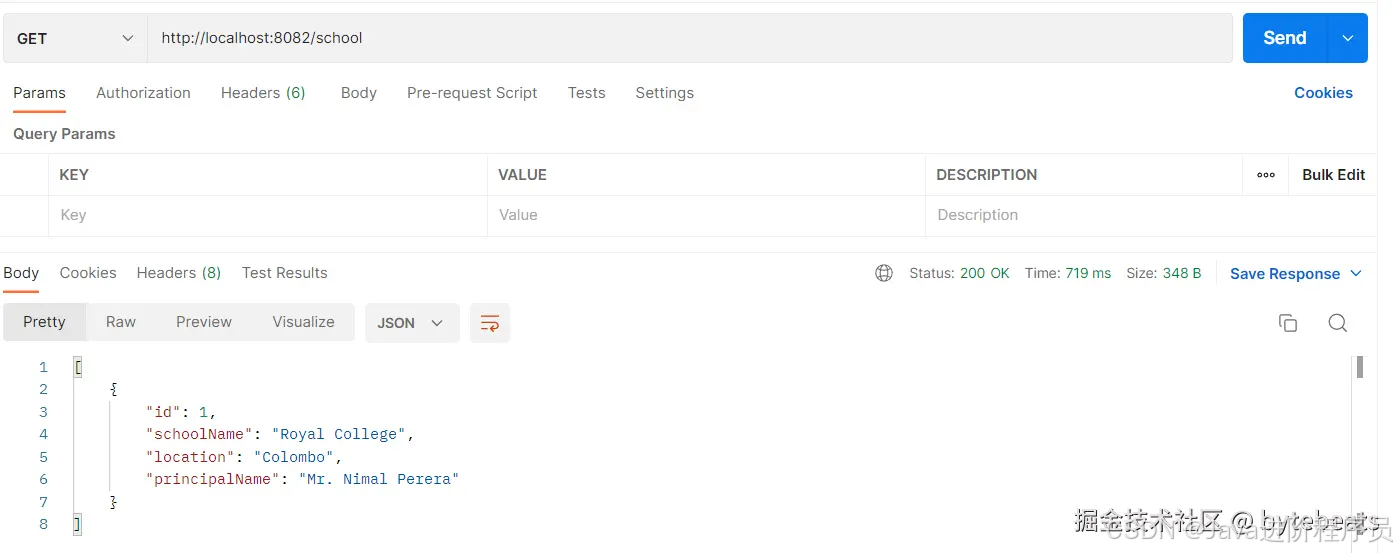Open the Cookies link
The image size is (1397, 553).
1323,93
